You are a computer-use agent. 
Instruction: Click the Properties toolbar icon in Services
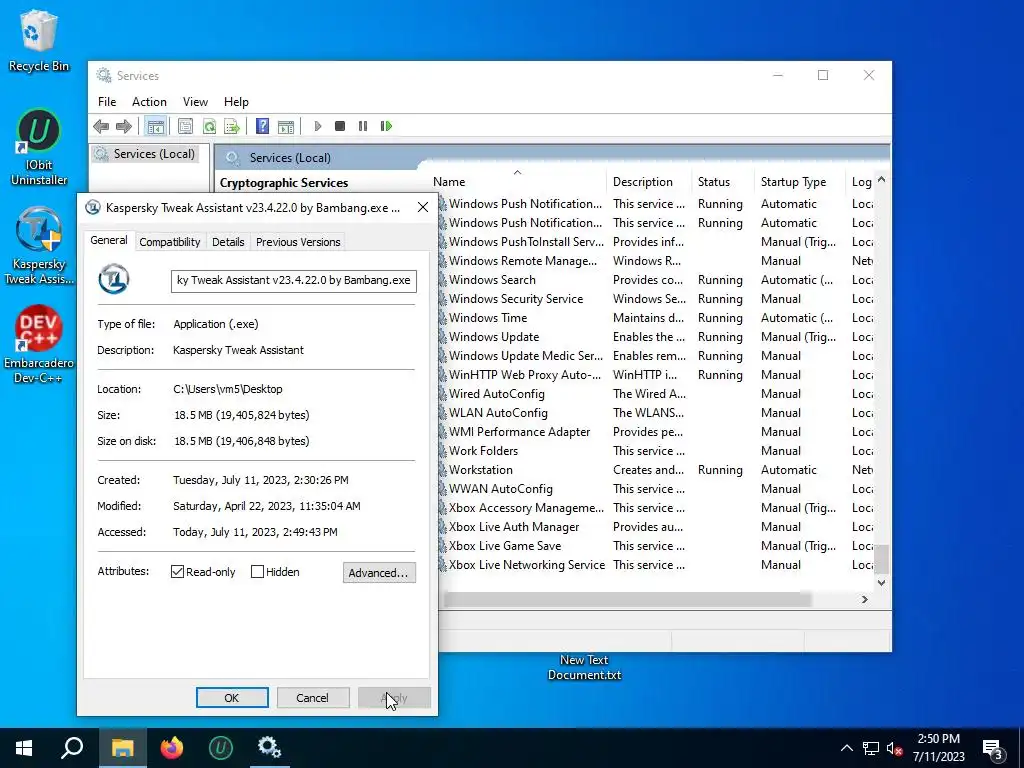tap(185, 126)
